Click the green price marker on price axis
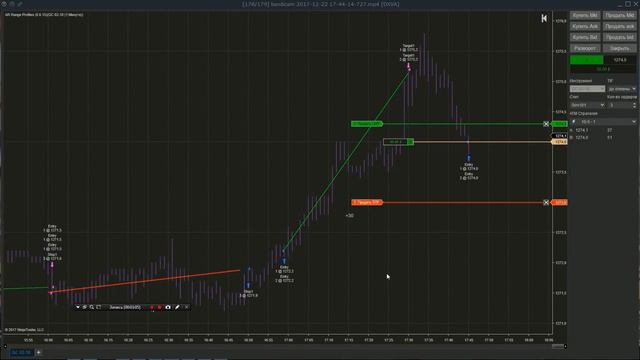The width and height of the screenshot is (640, 360). (559, 124)
